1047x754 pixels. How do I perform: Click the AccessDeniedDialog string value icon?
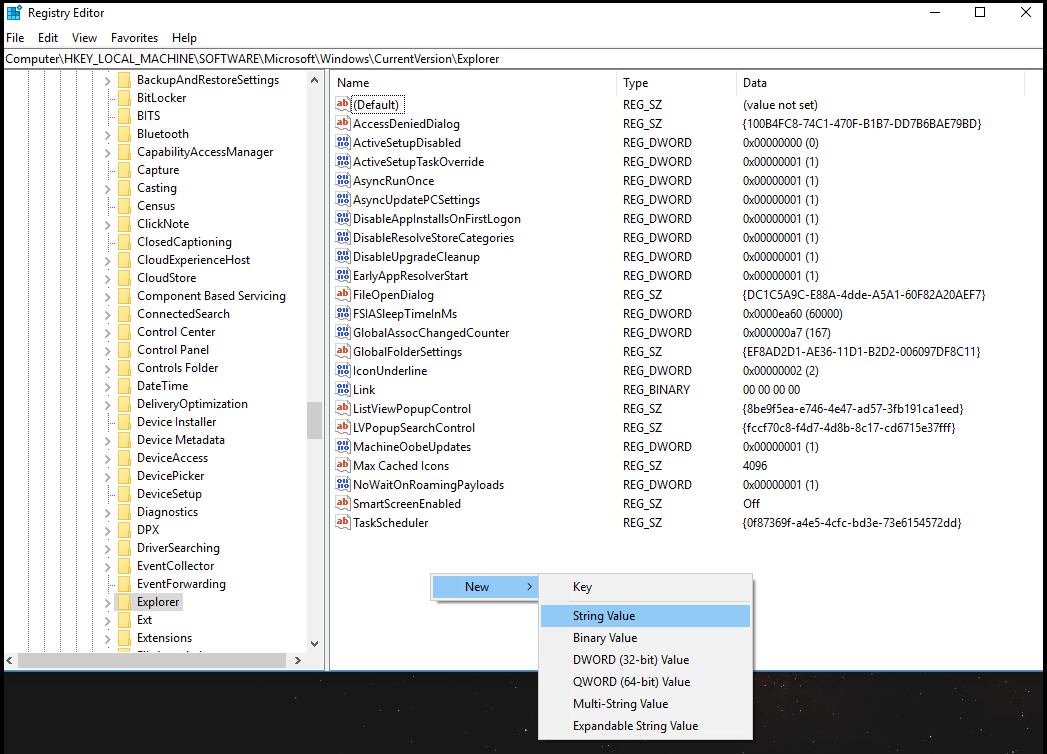point(343,124)
